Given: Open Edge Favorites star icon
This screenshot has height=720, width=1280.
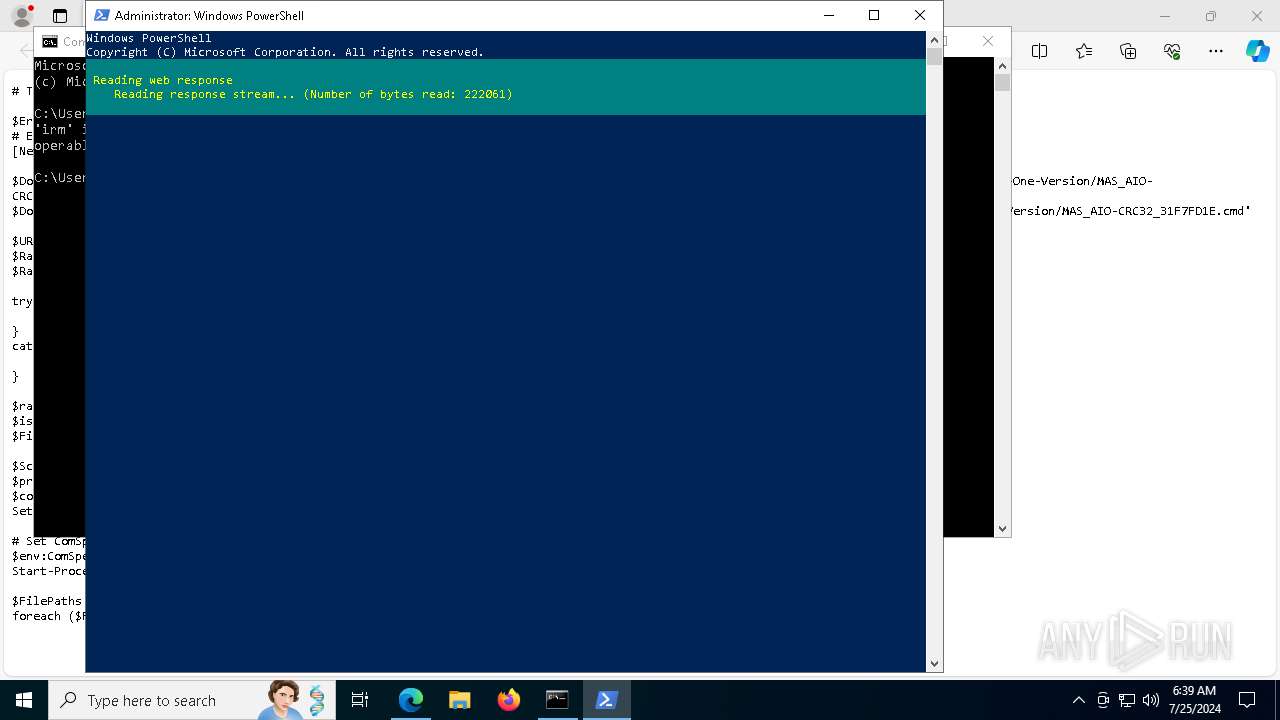Looking at the screenshot, I should (1084, 51).
